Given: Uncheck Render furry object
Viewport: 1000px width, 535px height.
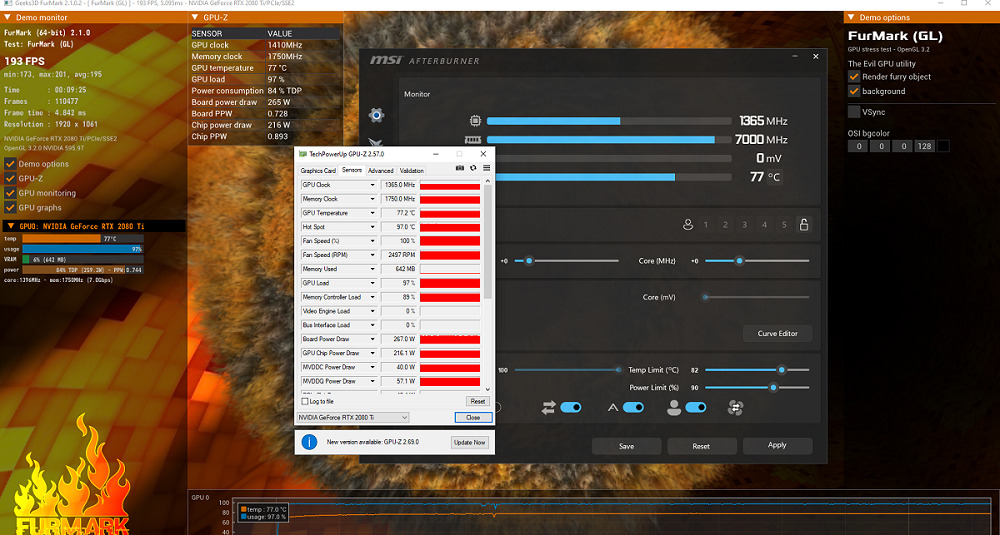Looking at the screenshot, I should pos(854,77).
